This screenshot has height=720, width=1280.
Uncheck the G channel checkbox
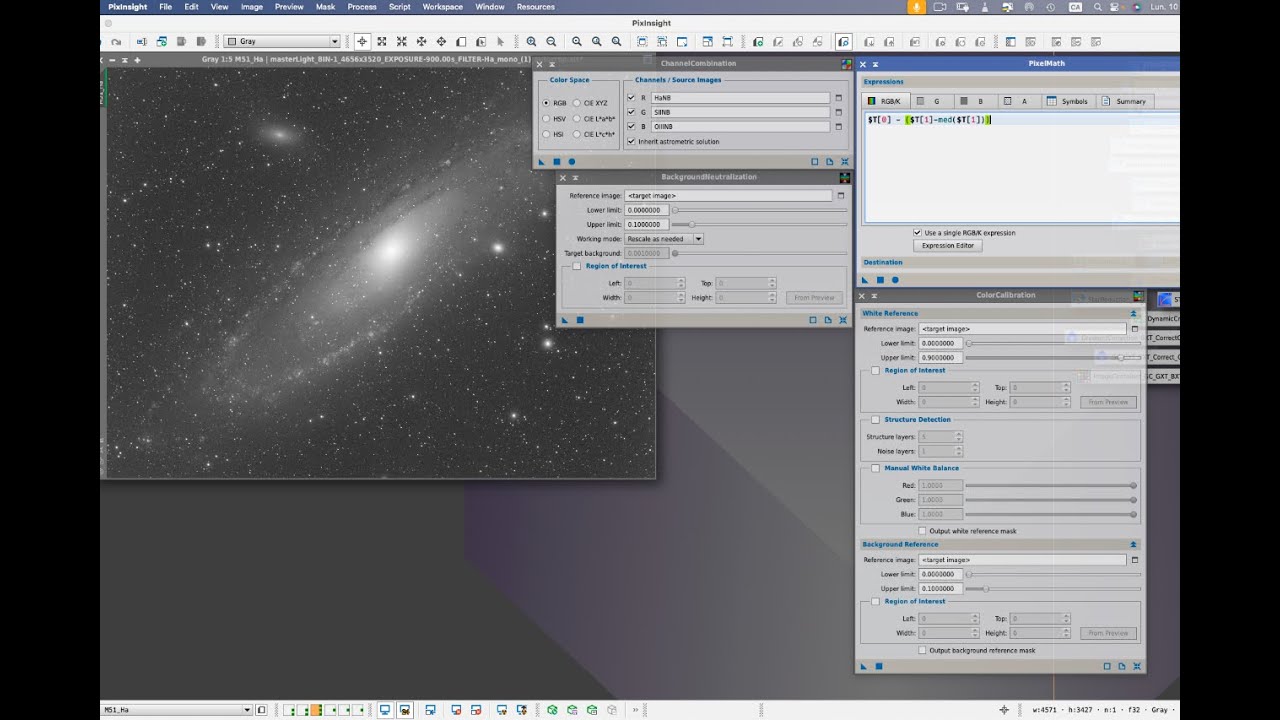[x=631, y=112]
